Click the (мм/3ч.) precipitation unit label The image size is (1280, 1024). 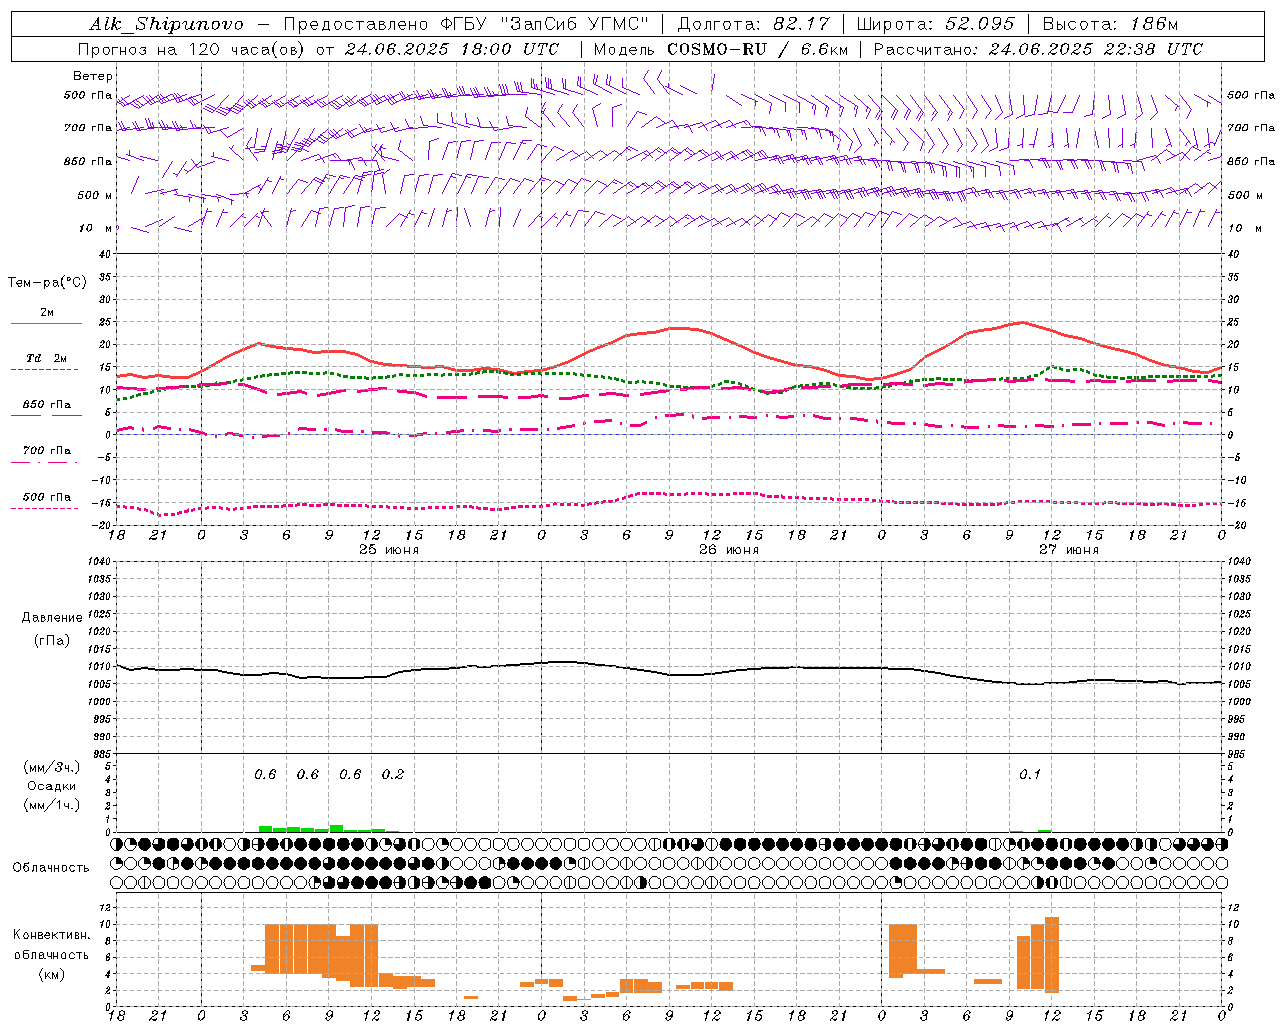click(x=51, y=767)
